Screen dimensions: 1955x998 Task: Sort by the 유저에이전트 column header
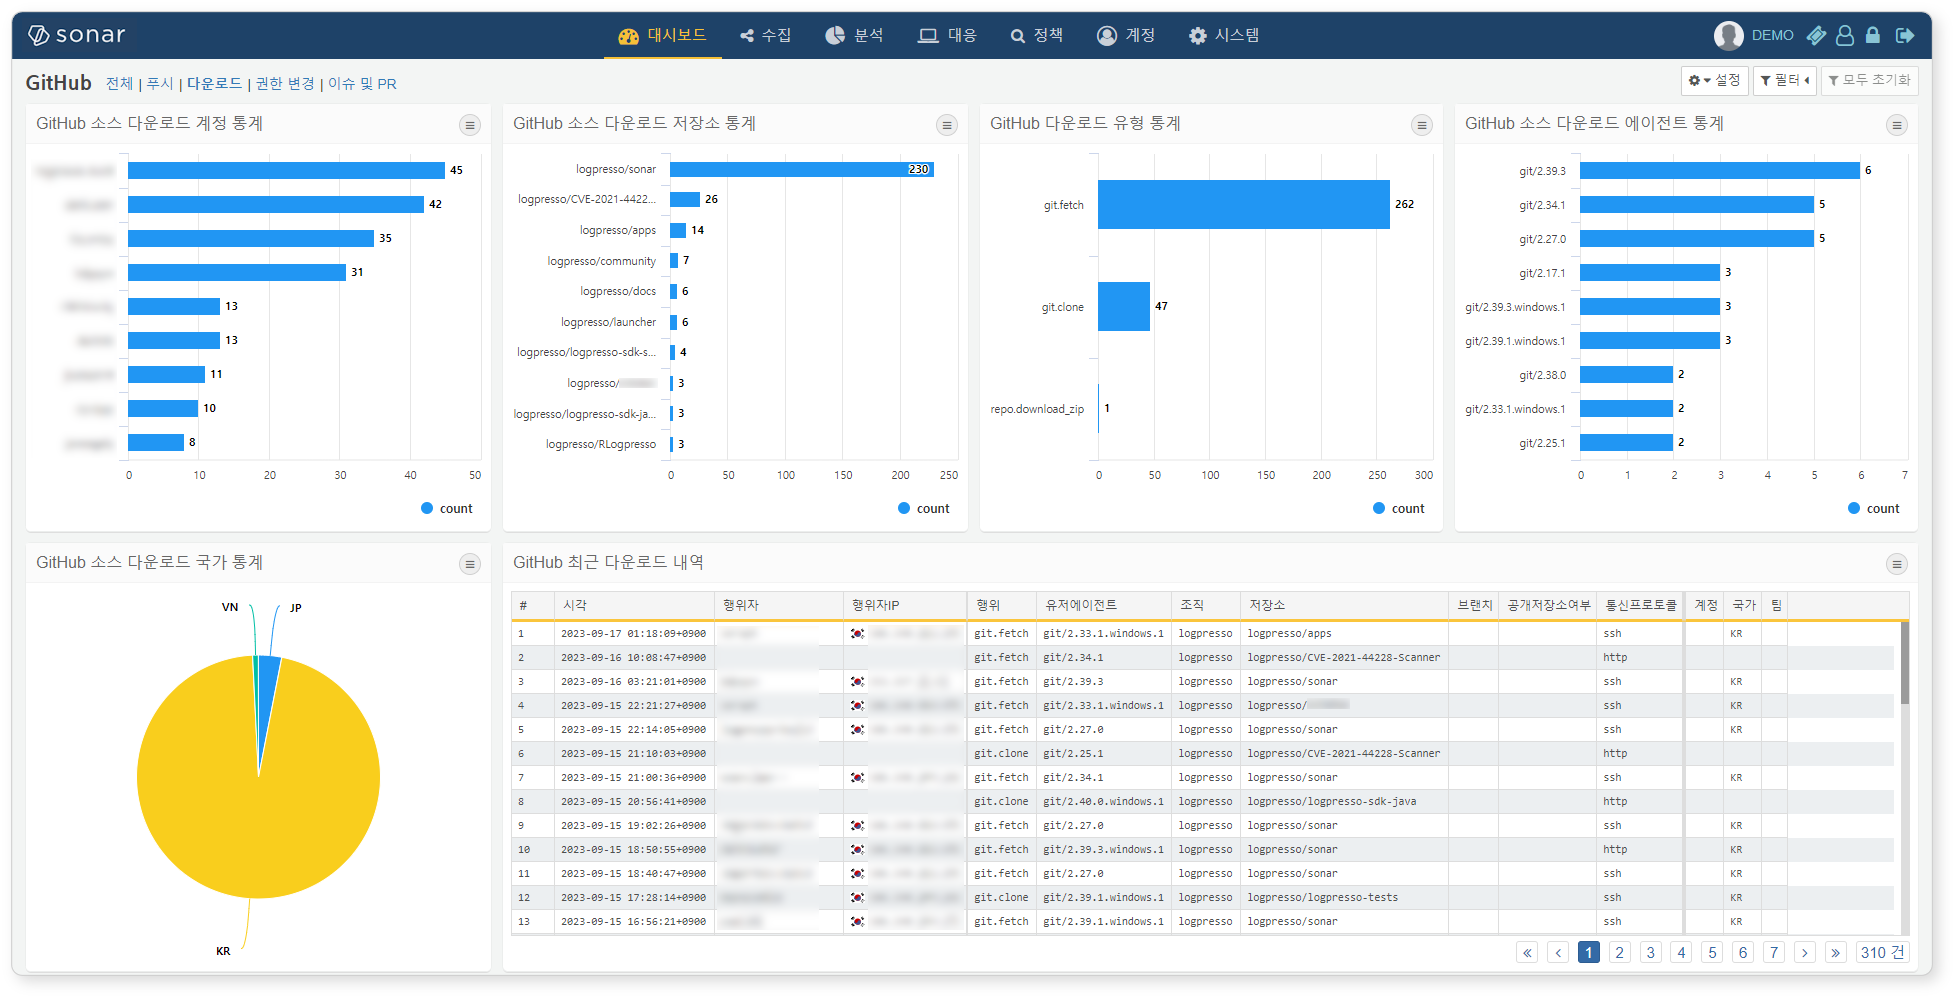click(x=1103, y=605)
